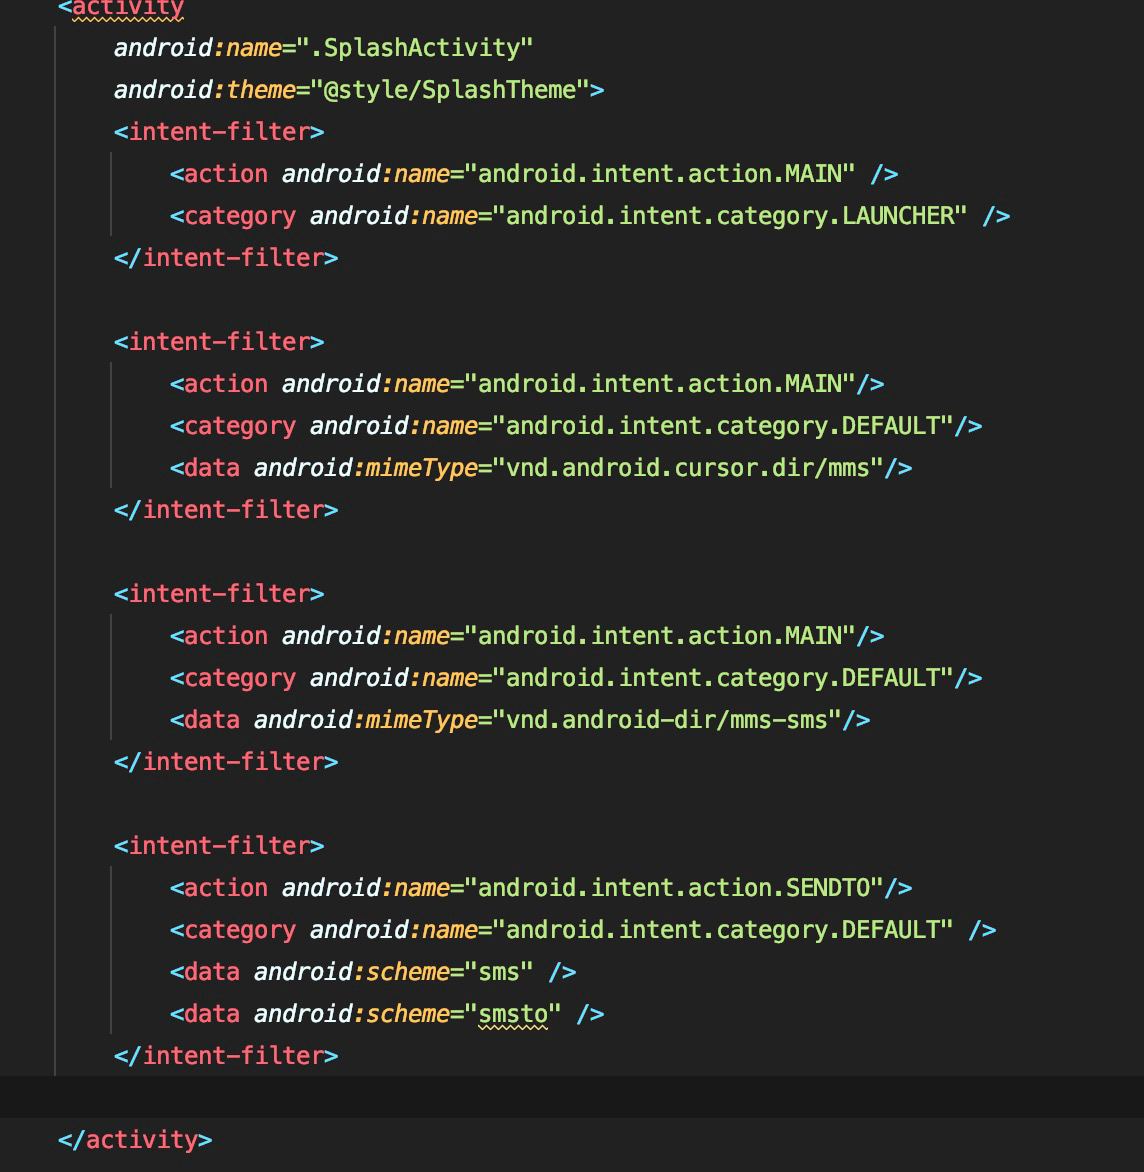Click closing intent-filter tag after LAUNCHER category
Viewport: 1144px width, 1172px height.
click(x=226, y=258)
